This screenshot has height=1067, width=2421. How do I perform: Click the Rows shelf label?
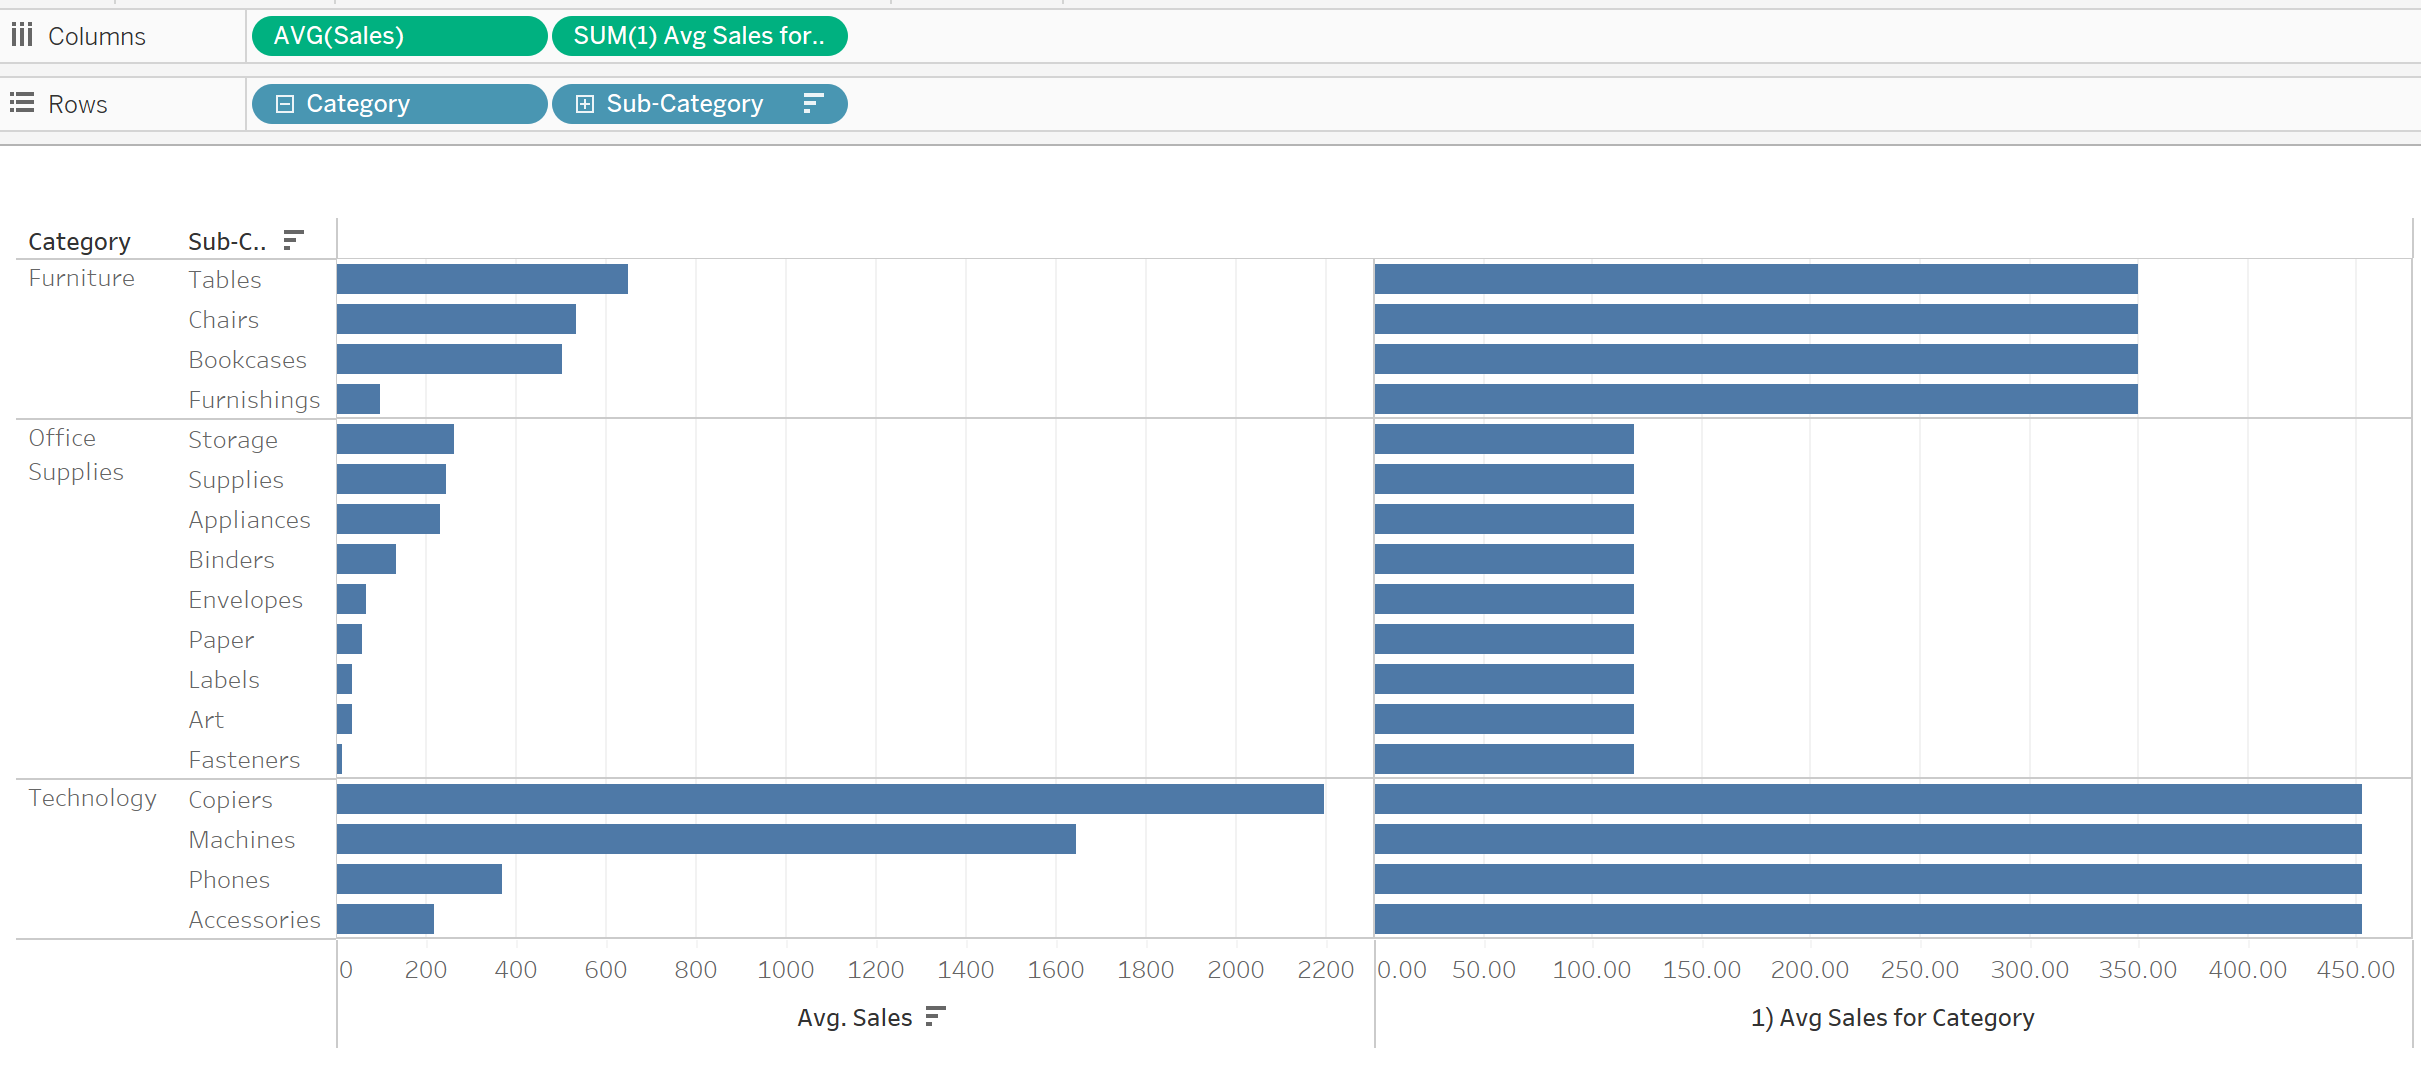click(x=78, y=104)
